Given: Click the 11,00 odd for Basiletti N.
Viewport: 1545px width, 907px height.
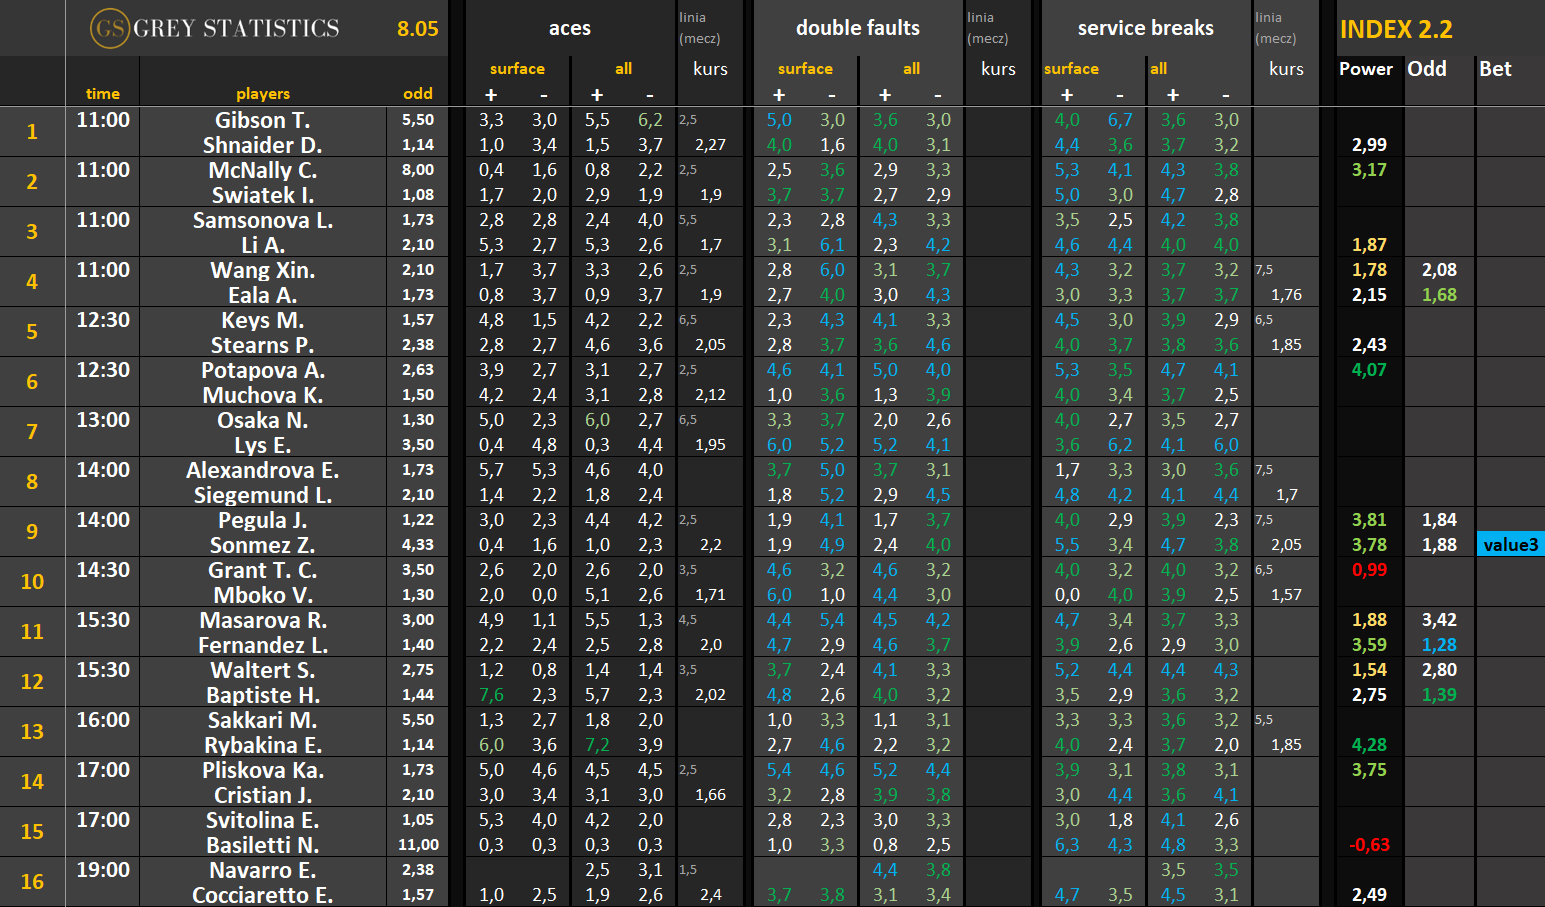Looking at the screenshot, I should click(418, 845).
